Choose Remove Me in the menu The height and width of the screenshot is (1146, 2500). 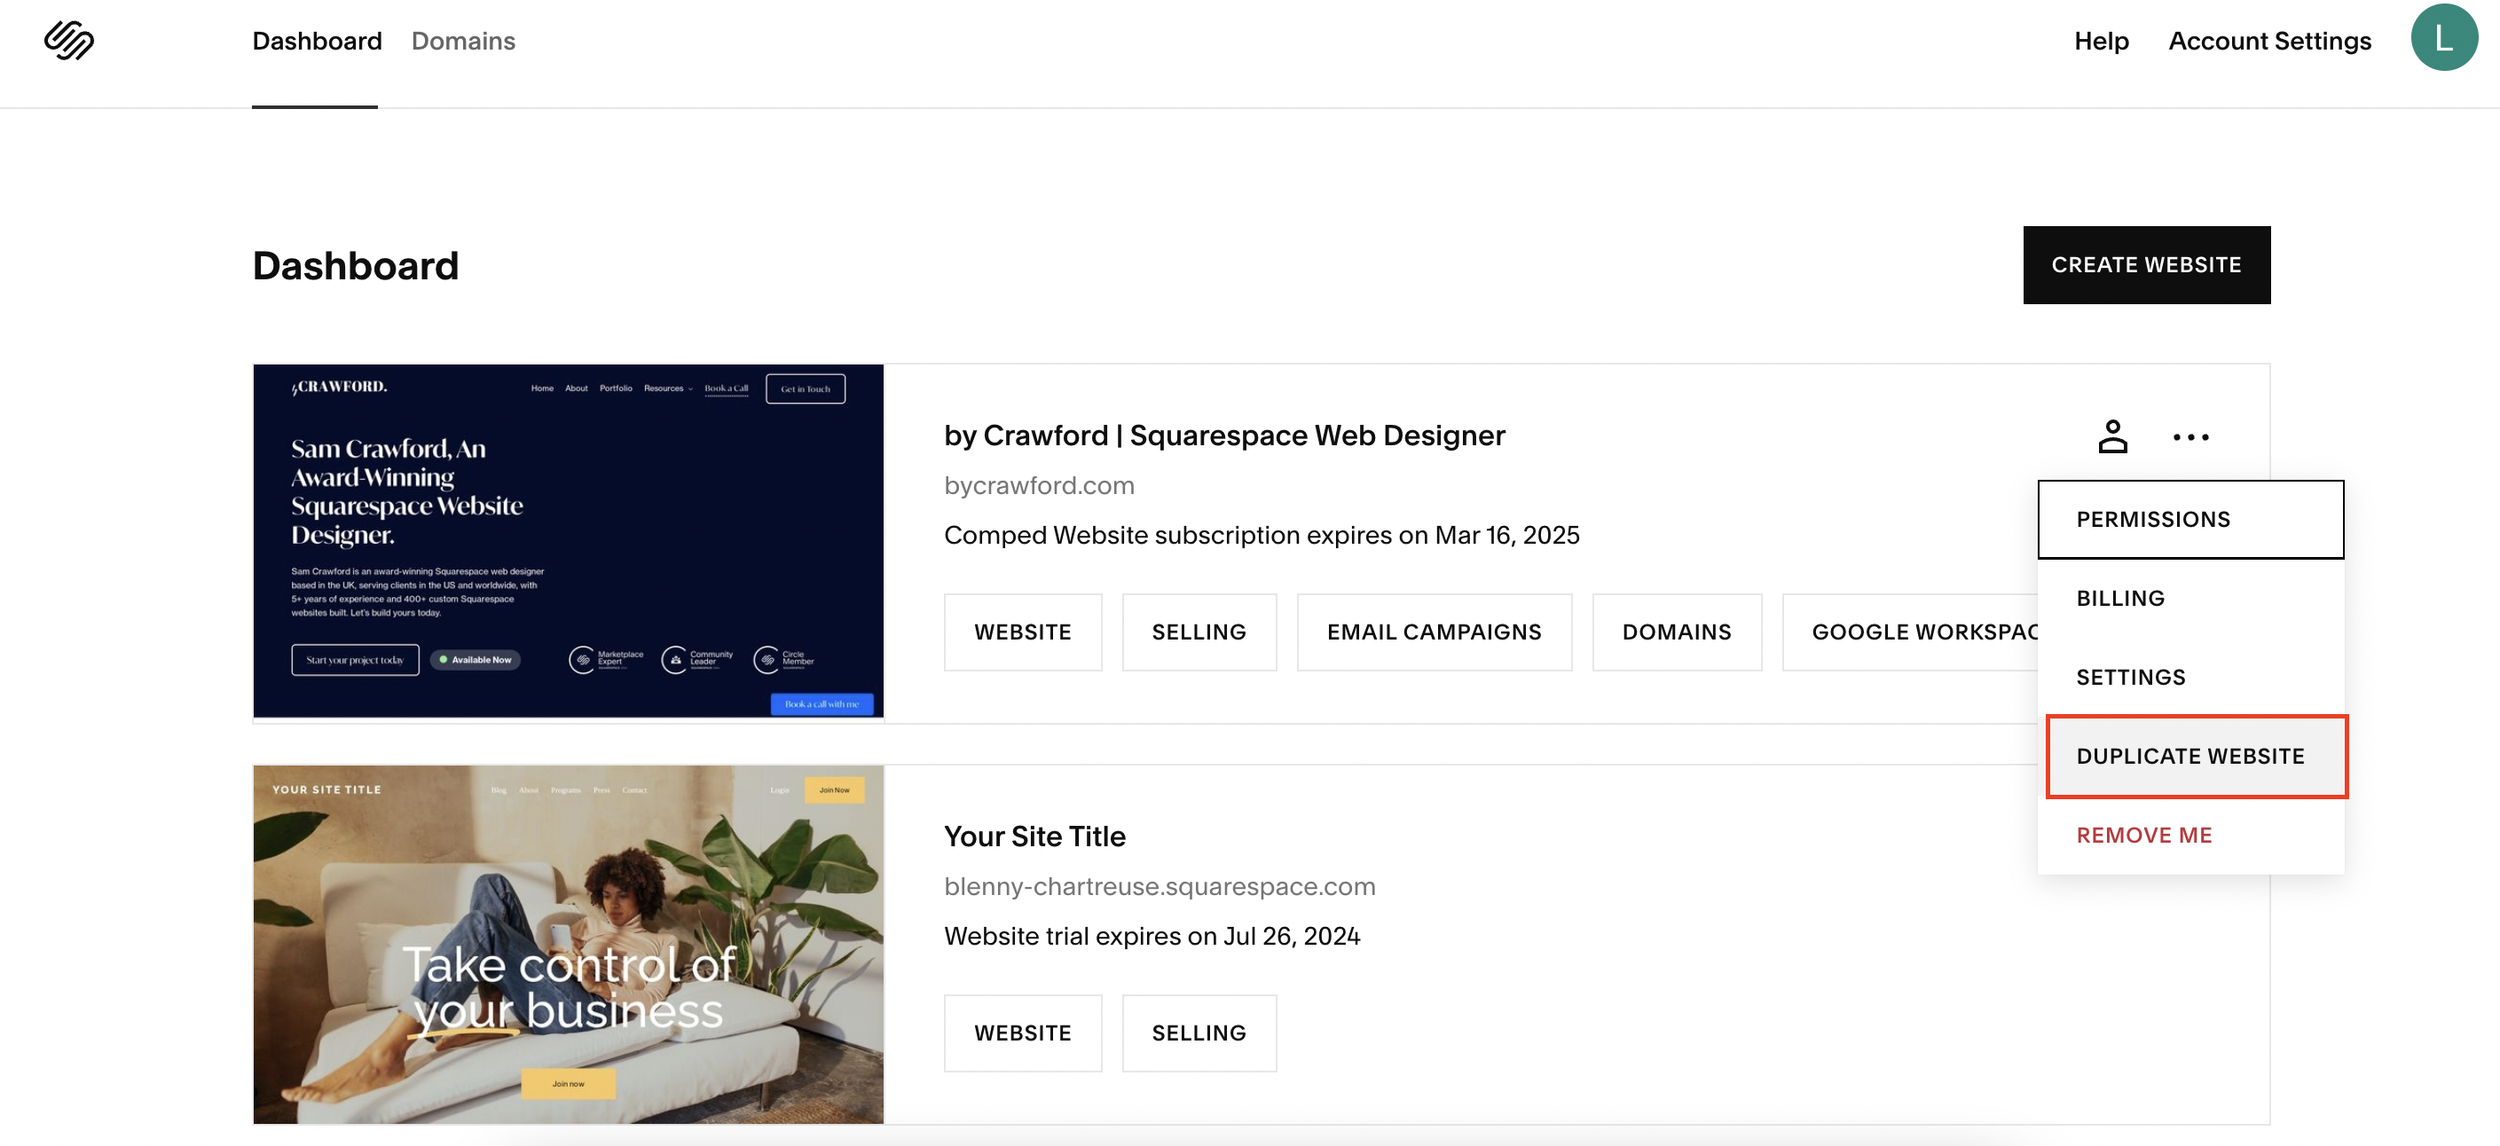(2190, 835)
